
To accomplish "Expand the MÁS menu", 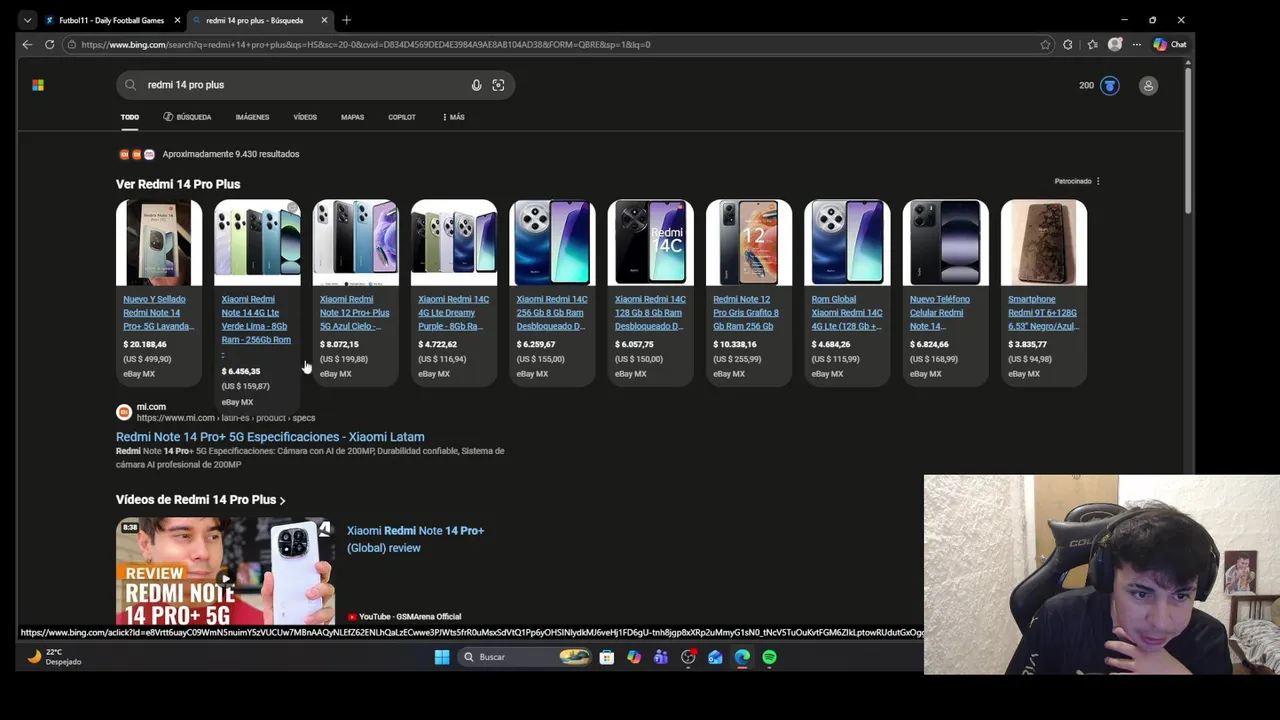I will [x=453, y=117].
